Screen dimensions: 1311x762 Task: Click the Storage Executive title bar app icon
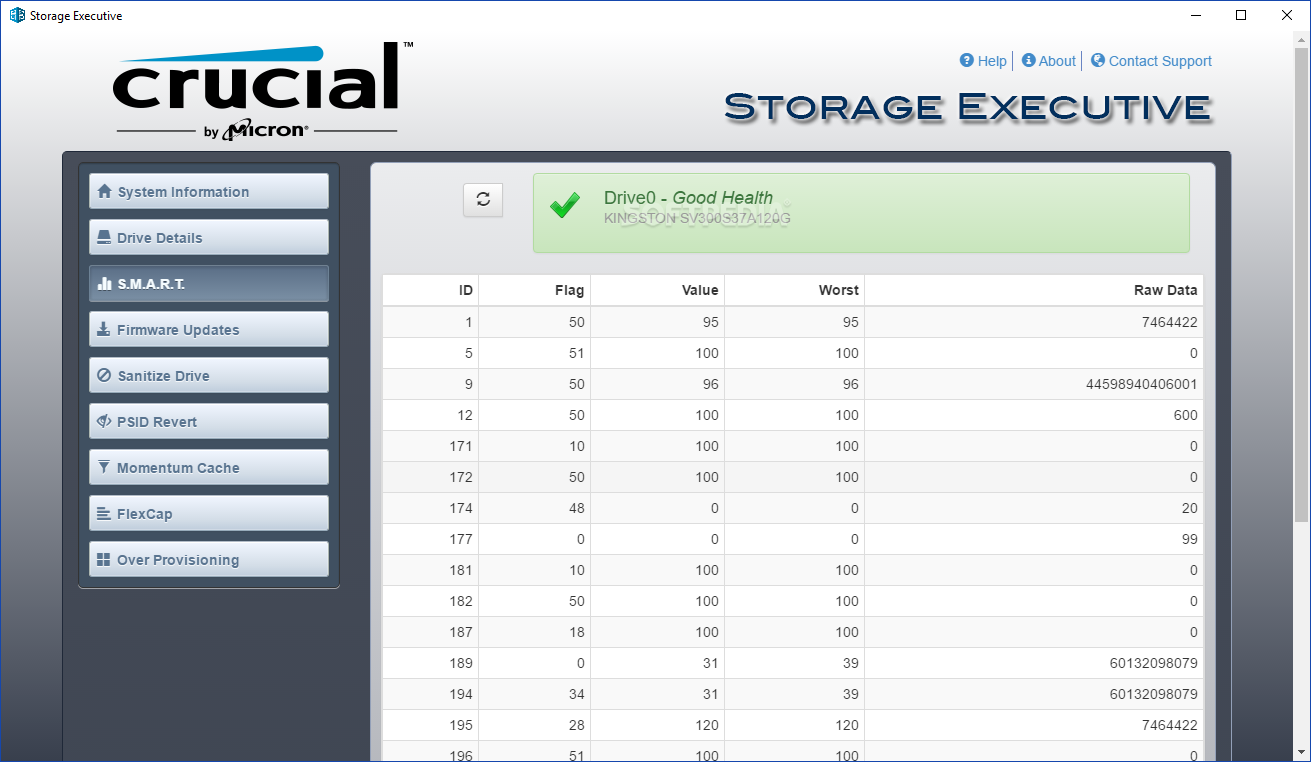click(x=17, y=16)
